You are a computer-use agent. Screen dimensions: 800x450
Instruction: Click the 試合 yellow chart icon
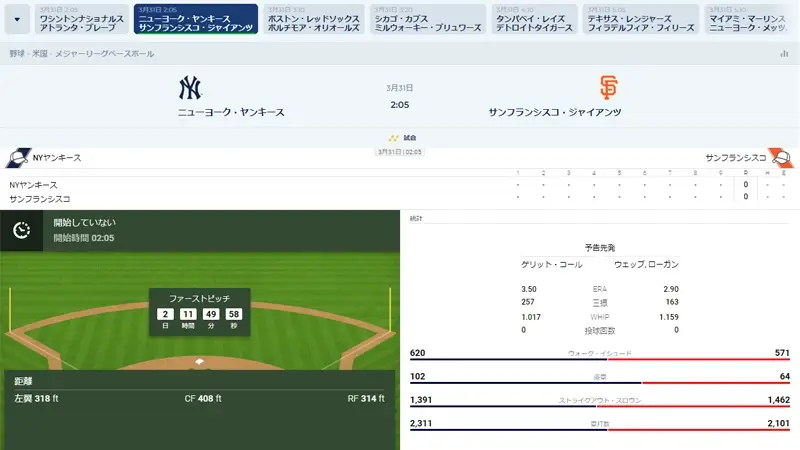[393, 138]
